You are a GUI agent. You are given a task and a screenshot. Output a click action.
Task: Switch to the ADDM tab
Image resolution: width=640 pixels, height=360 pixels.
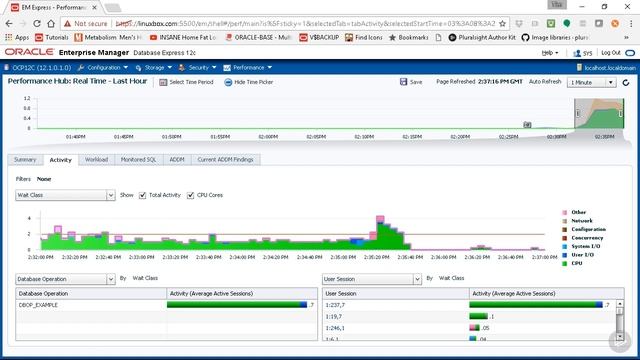177,160
